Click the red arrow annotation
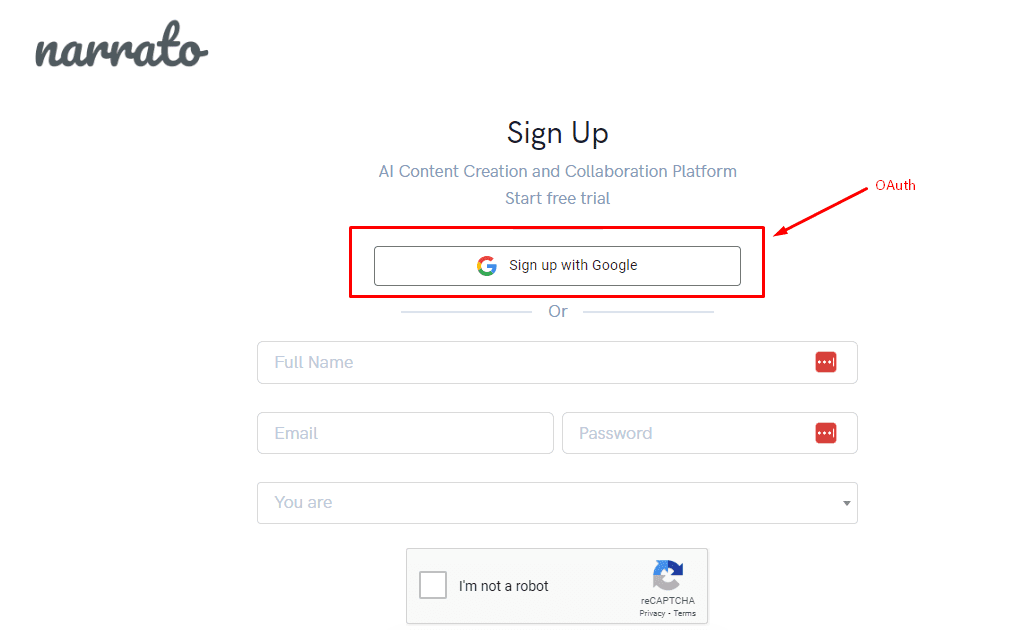The image size is (1017, 630). (820, 212)
